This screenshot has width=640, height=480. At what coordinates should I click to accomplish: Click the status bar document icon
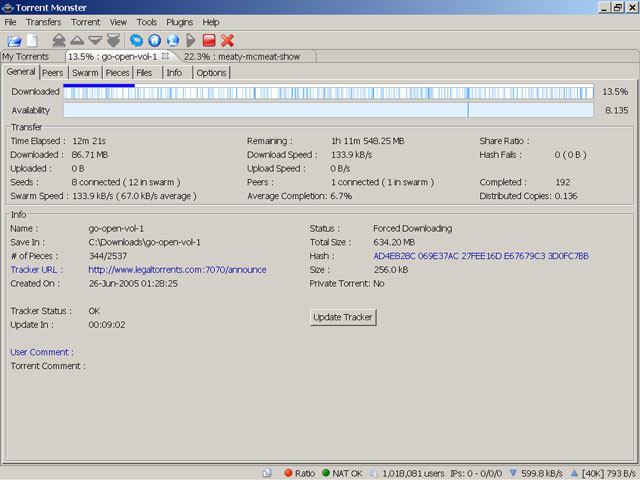[x=267, y=473]
